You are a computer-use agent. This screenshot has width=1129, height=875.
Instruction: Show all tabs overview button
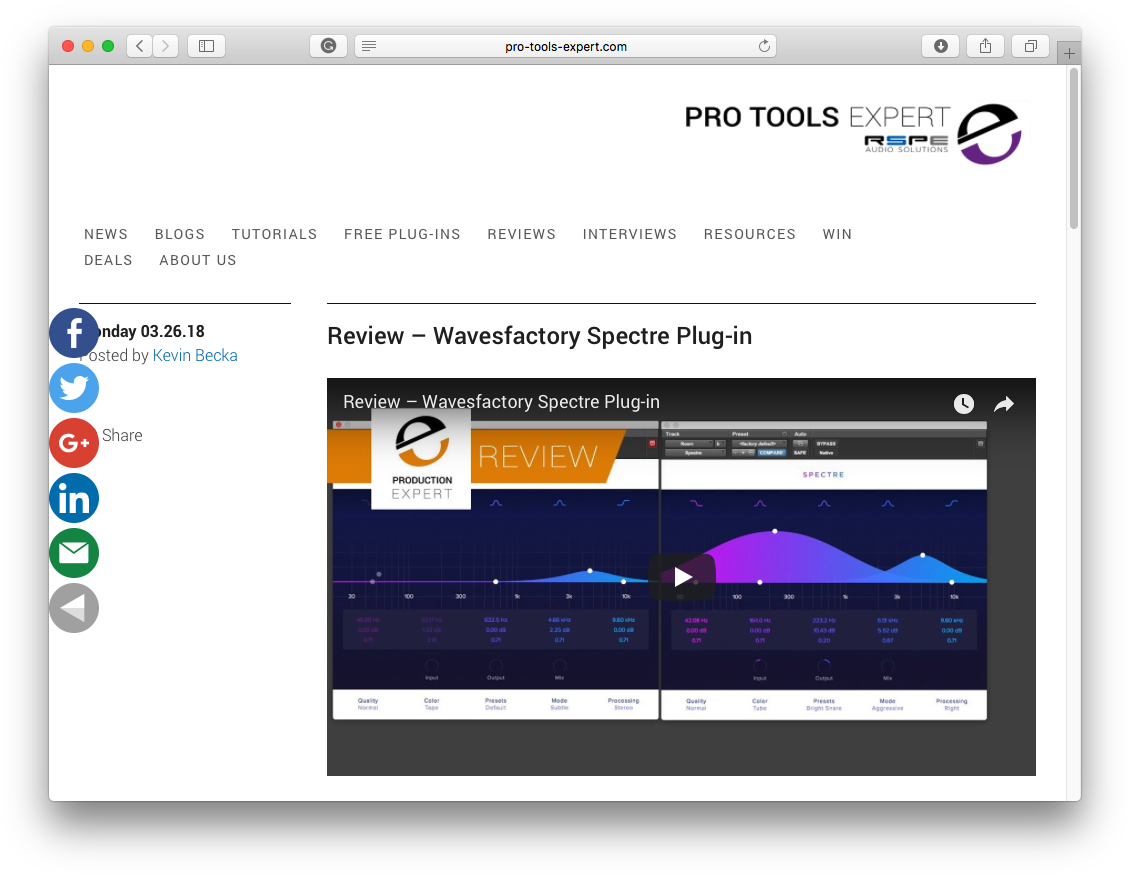point(1030,46)
